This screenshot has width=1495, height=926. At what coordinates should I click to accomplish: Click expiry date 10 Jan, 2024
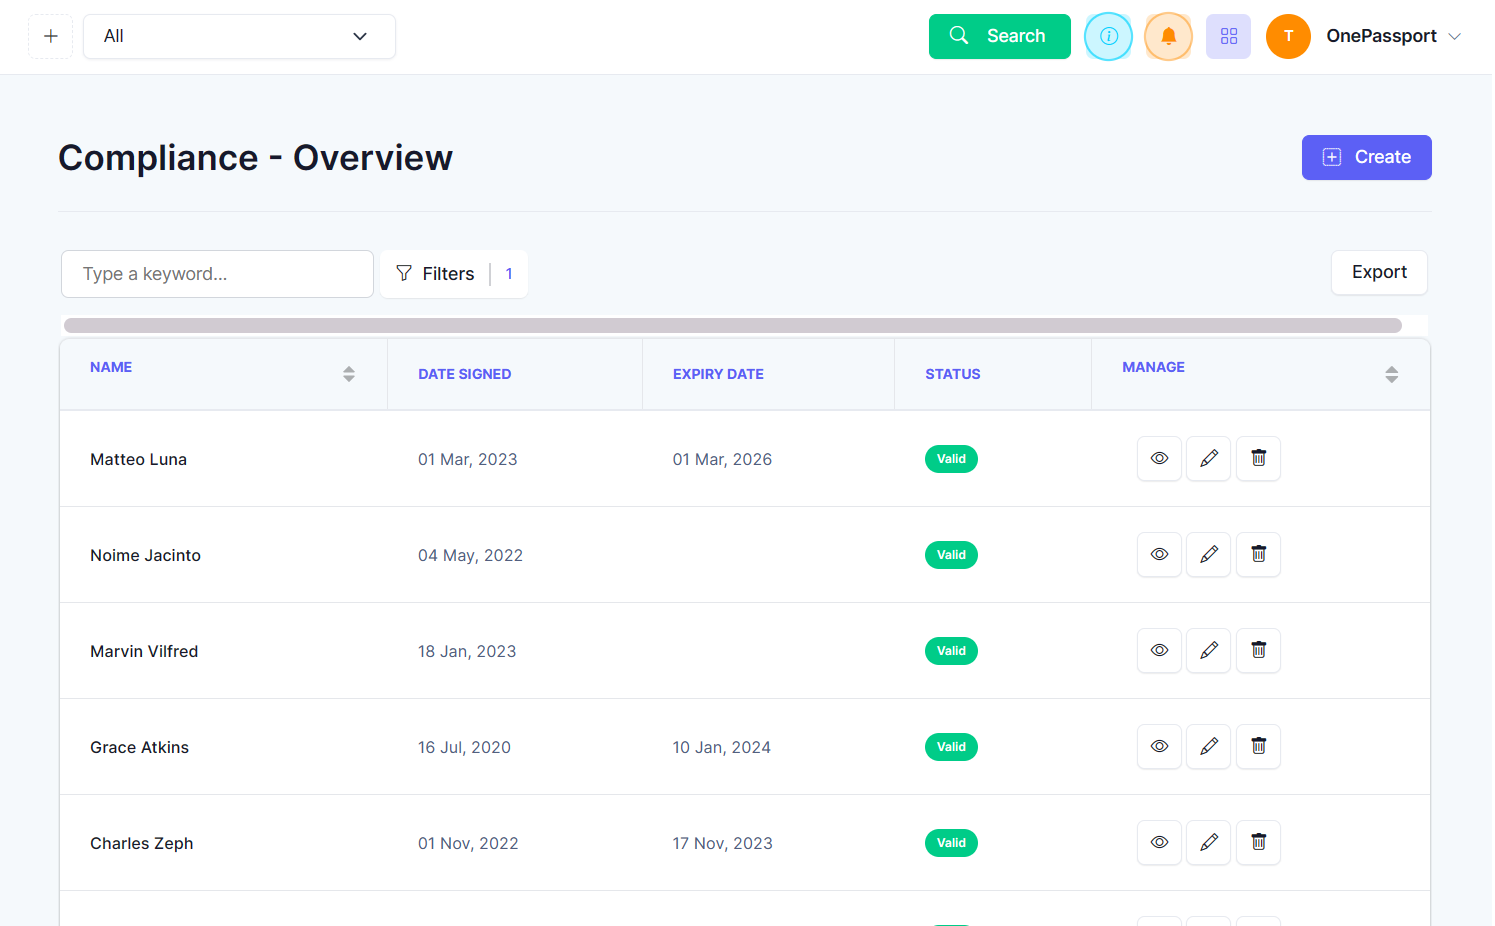[721, 748]
